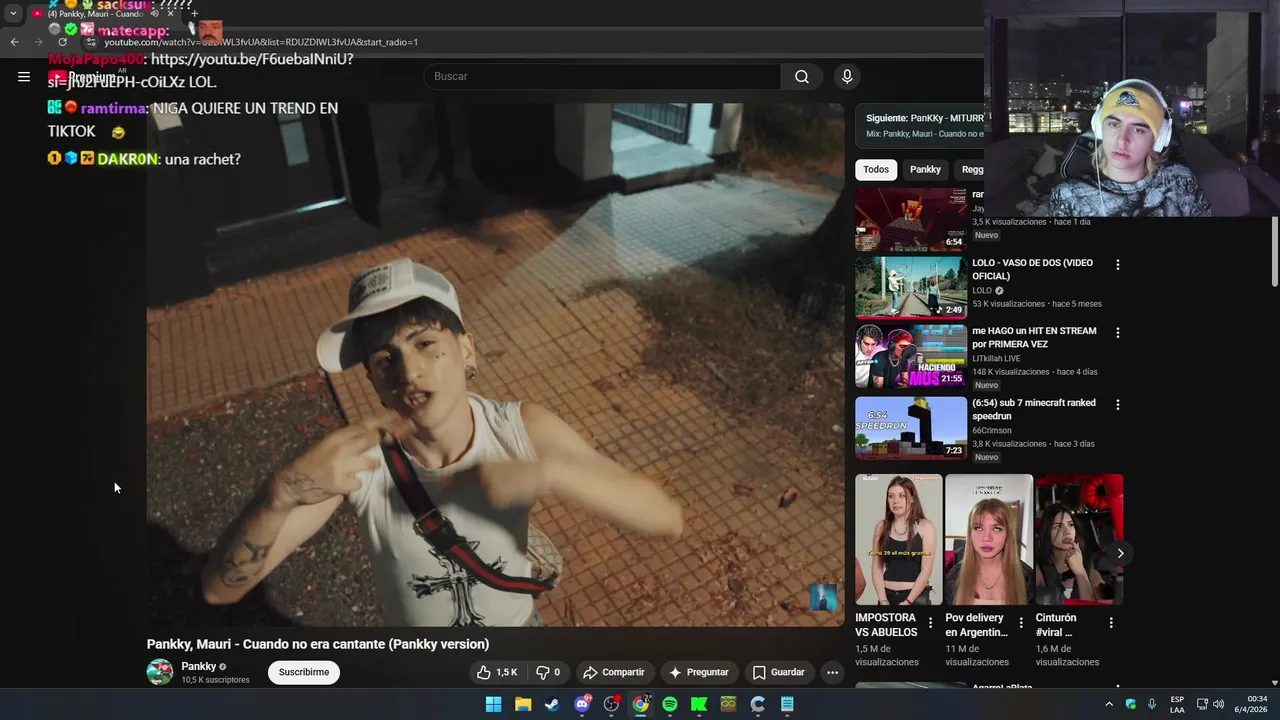Open volume control in system tray
The image size is (1280, 720).
pos(1218,704)
